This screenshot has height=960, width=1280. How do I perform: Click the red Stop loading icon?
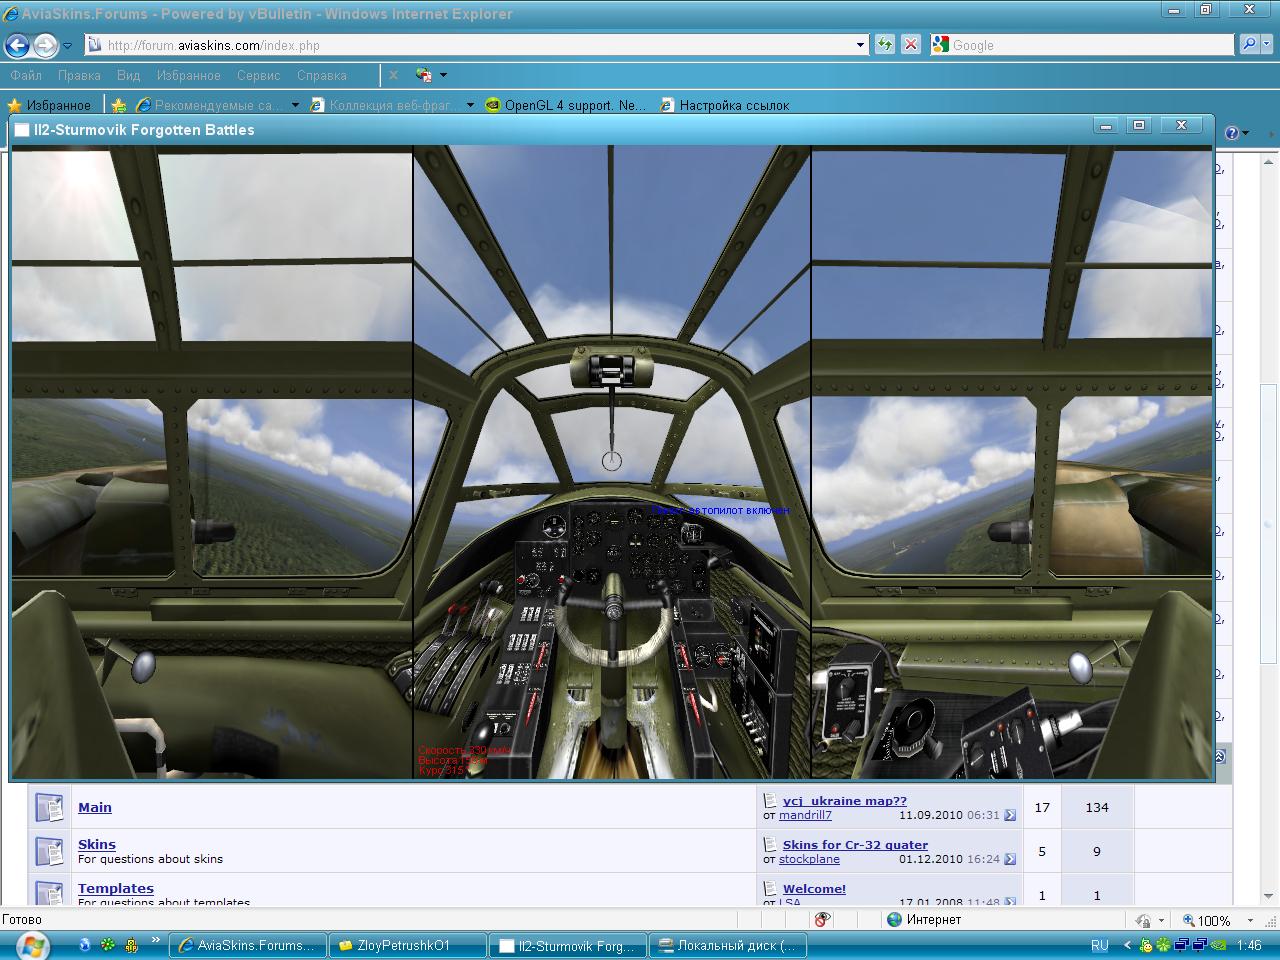(911, 45)
